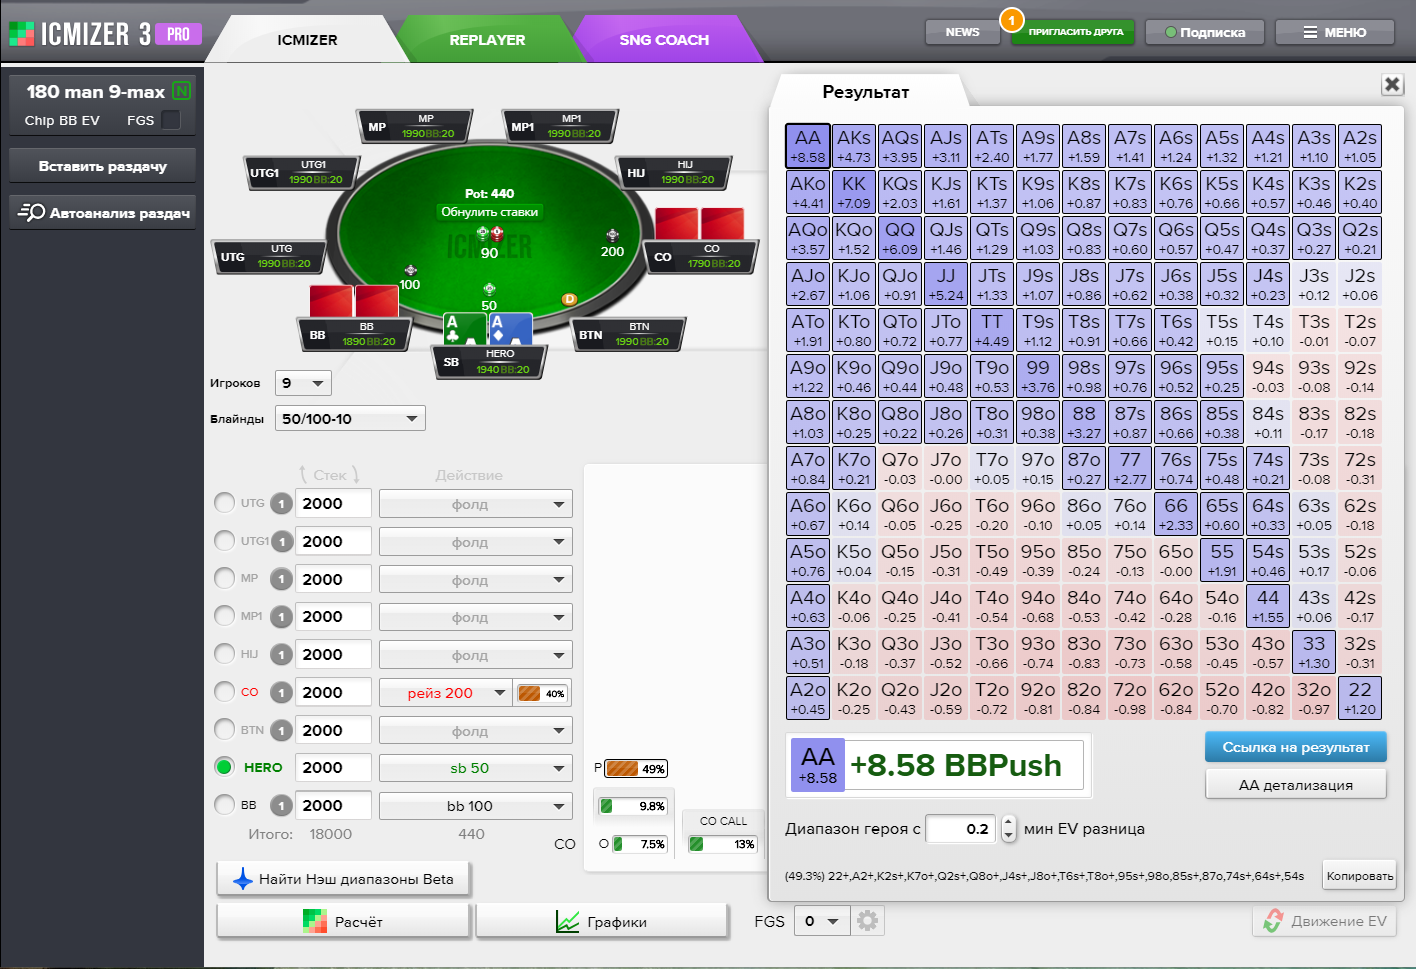Click the ante info circle next to BTN stack
The image size is (1416, 969).
pos(282,731)
